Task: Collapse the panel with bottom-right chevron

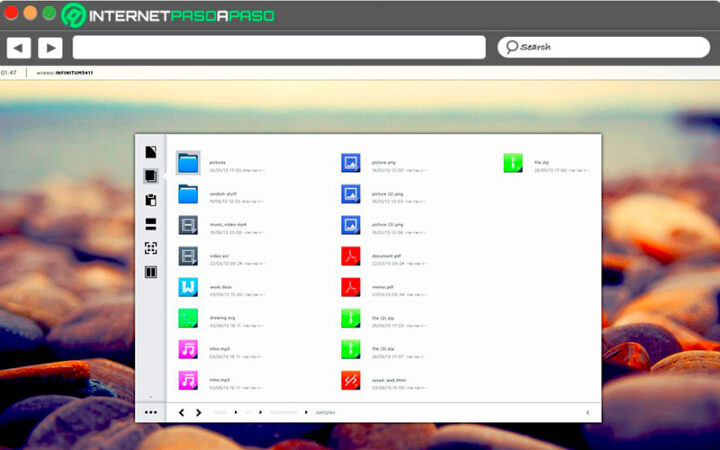Action: [587, 412]
